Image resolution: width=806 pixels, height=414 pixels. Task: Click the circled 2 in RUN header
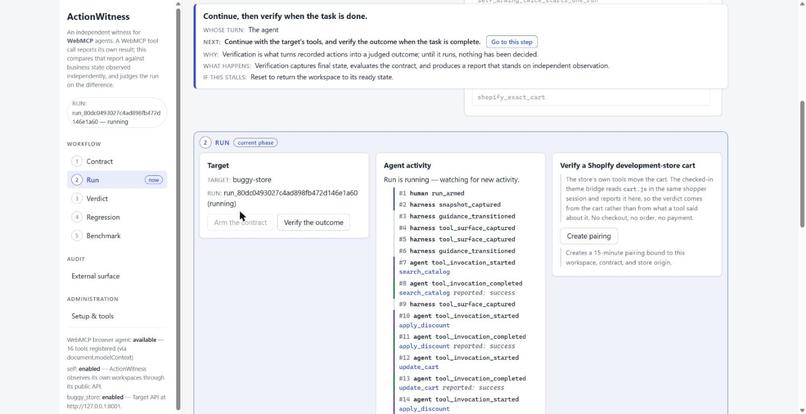[206, 142]
